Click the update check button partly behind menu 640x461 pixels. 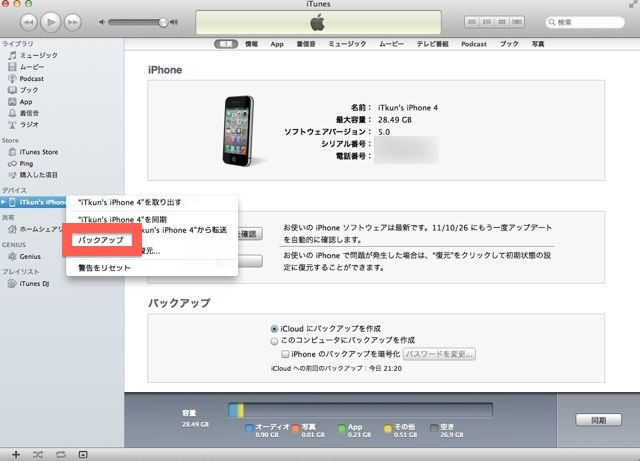[x=250, y=234]
